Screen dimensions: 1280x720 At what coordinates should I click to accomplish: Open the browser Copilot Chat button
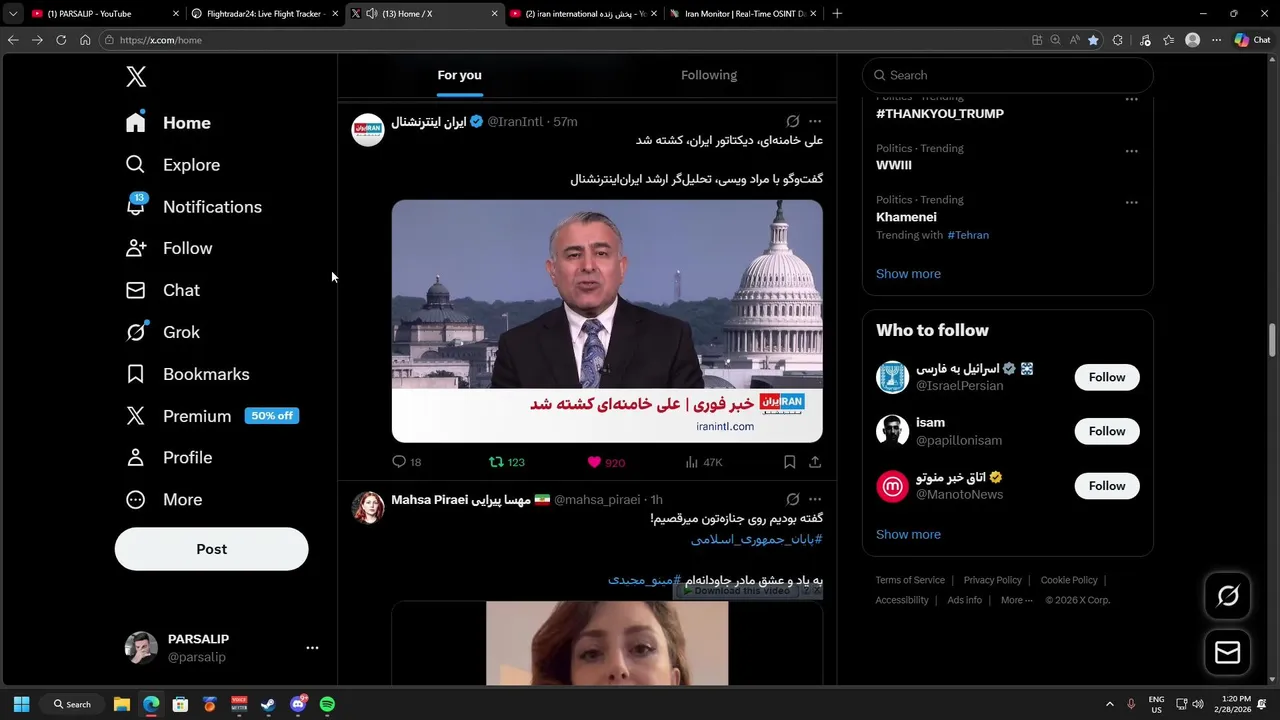[1252, 40]
